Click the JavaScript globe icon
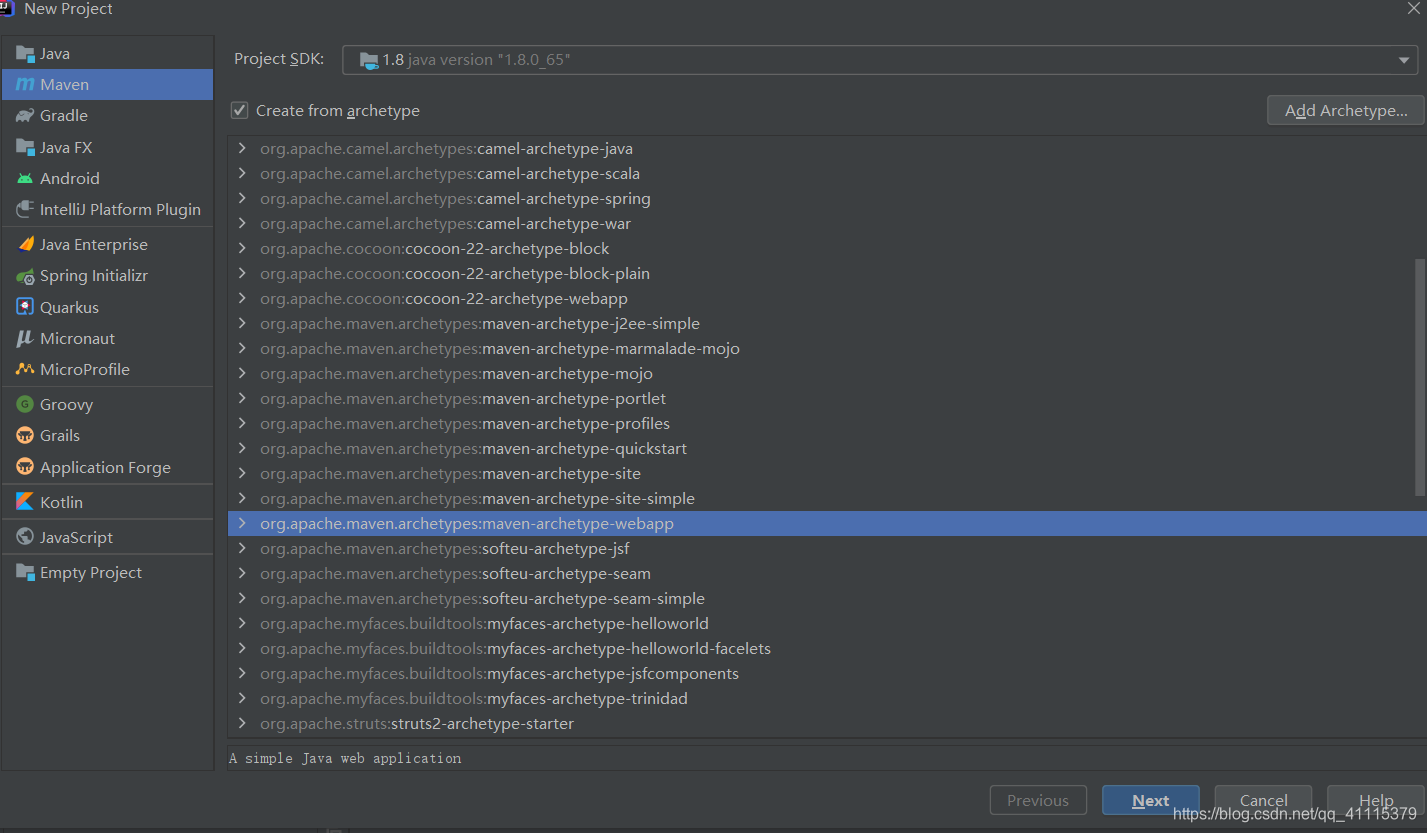The image size is (1427, 833). pos(25,537)
